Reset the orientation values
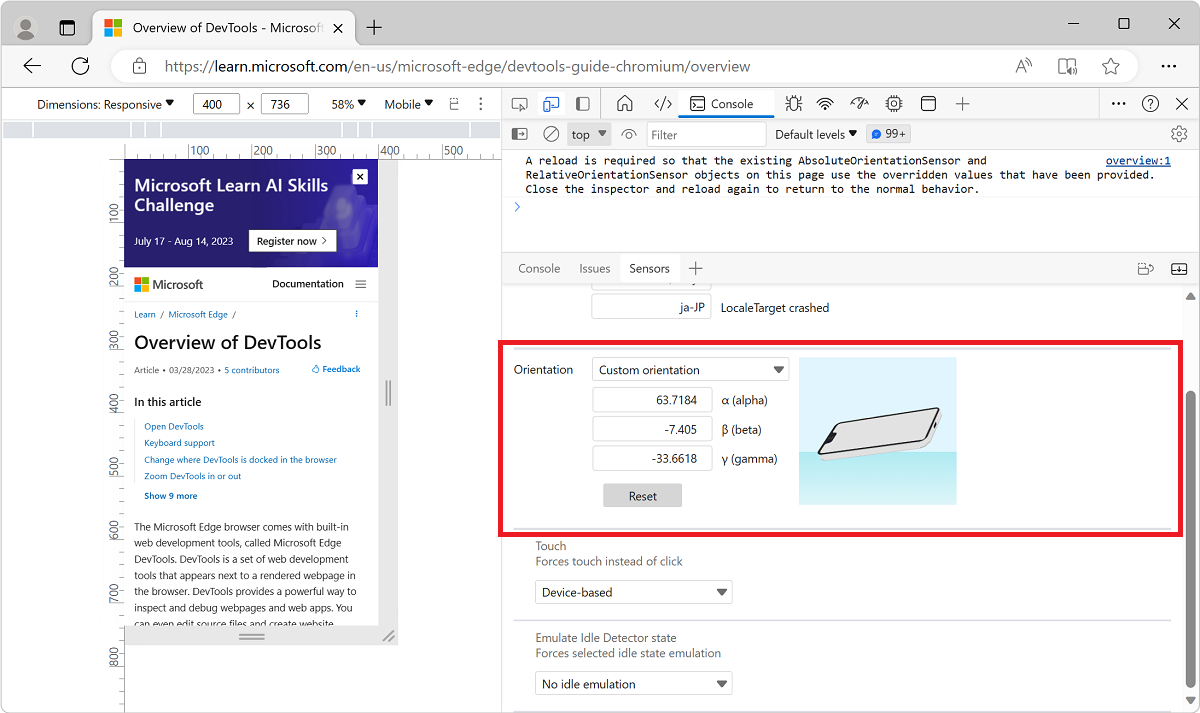 (642, 495)
